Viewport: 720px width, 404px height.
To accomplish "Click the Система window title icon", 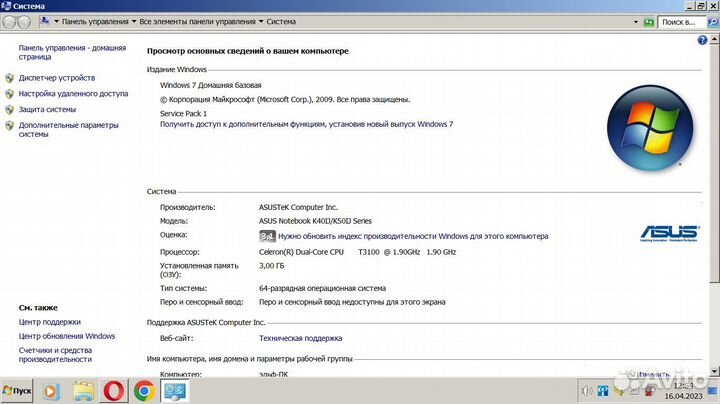I will [6, 6].
